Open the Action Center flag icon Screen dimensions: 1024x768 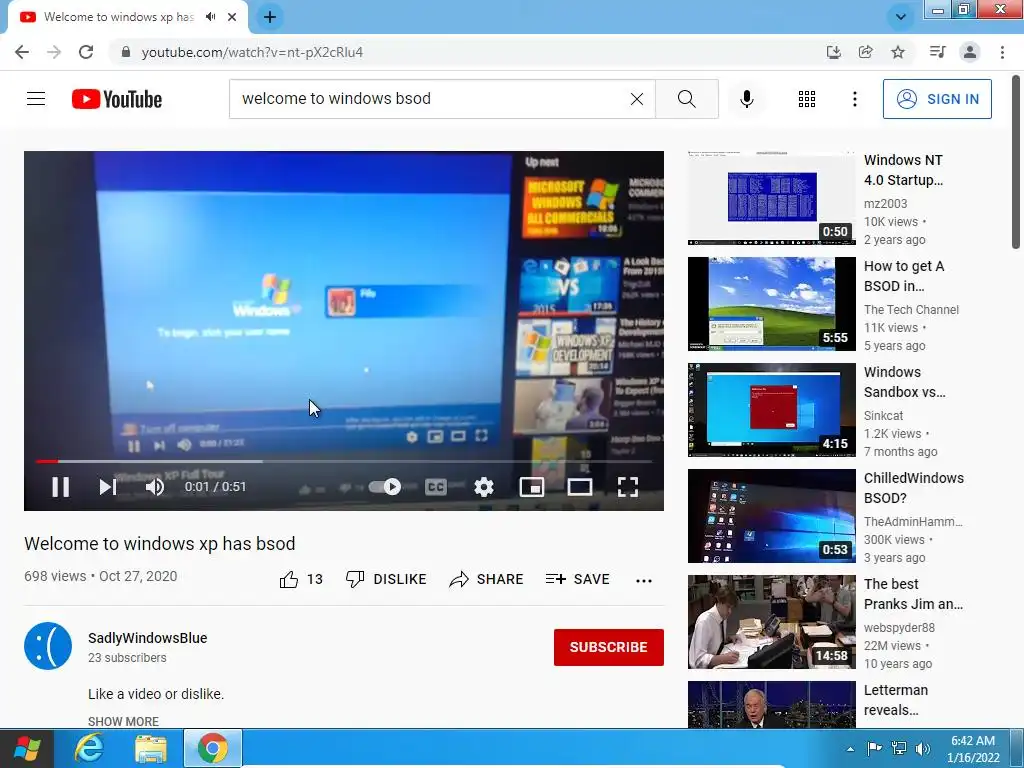click(874, 748)
